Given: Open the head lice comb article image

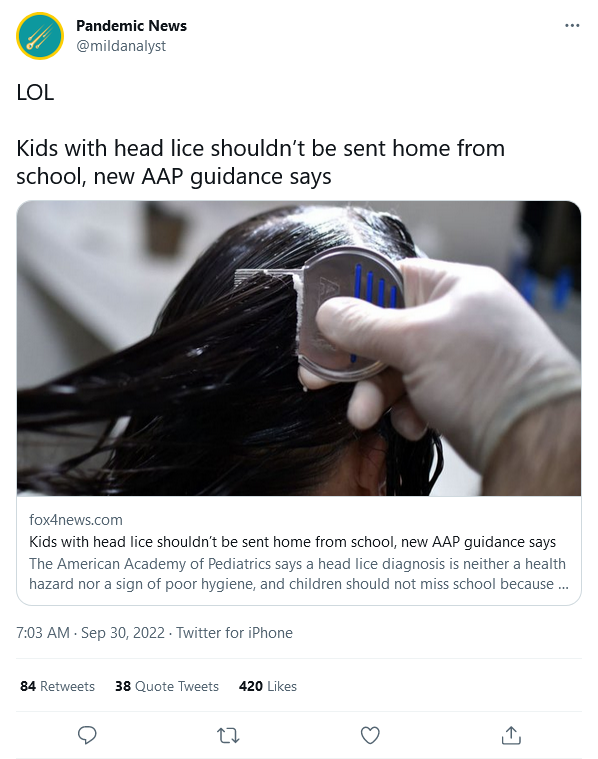Looking at the screenshot, I should [299, 348].
